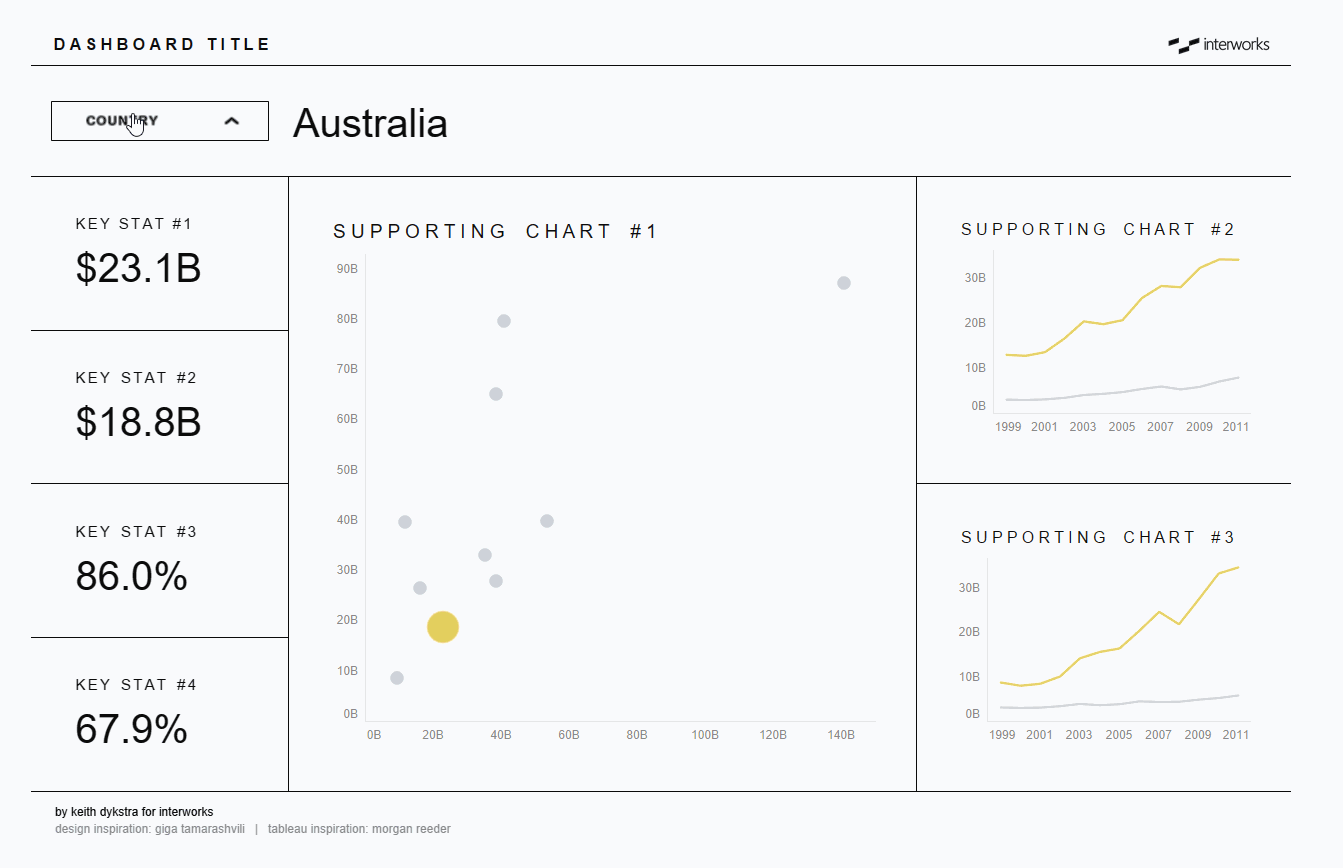
Task: Click the '120B' x-axis label
Action: tap(773, 735)
